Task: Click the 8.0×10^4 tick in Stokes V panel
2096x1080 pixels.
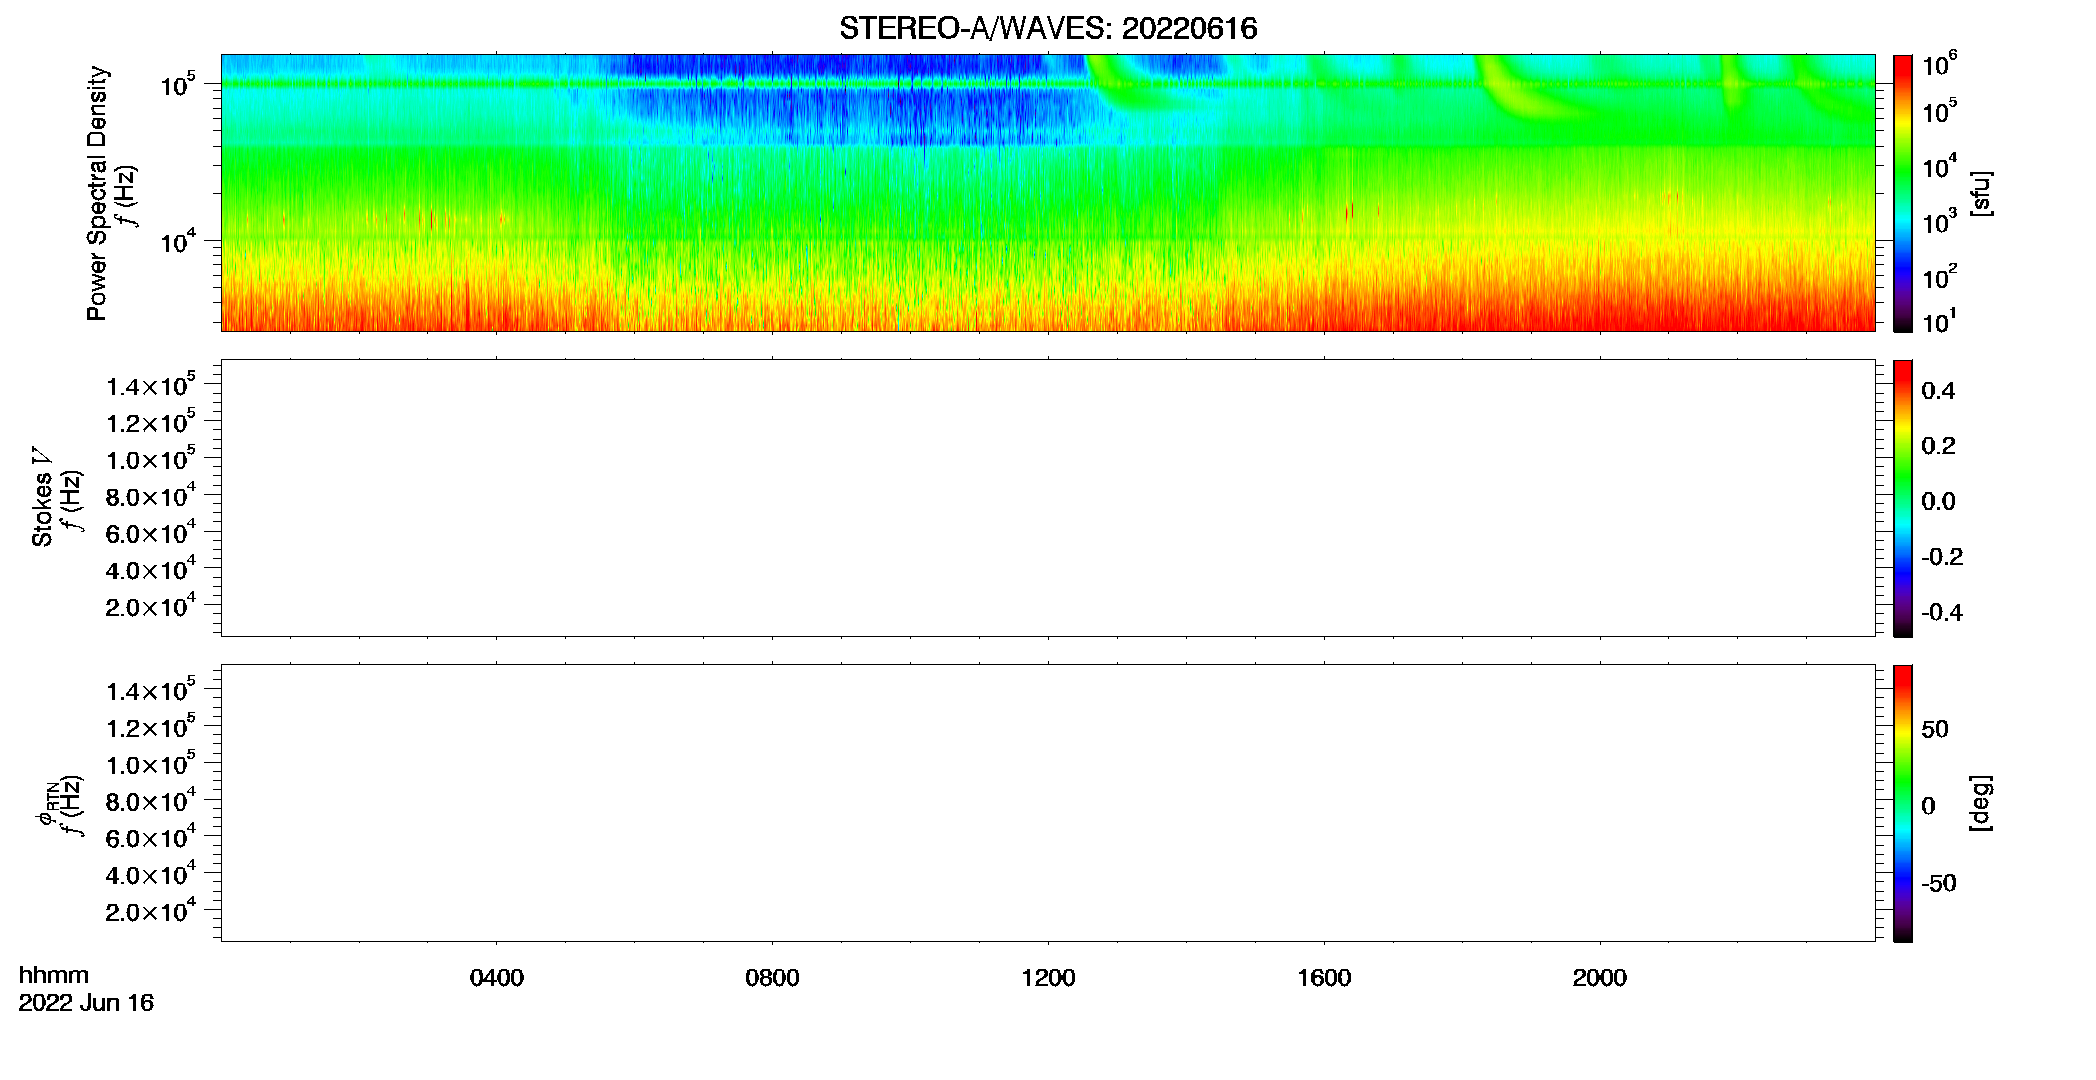Action: point(150,496)
